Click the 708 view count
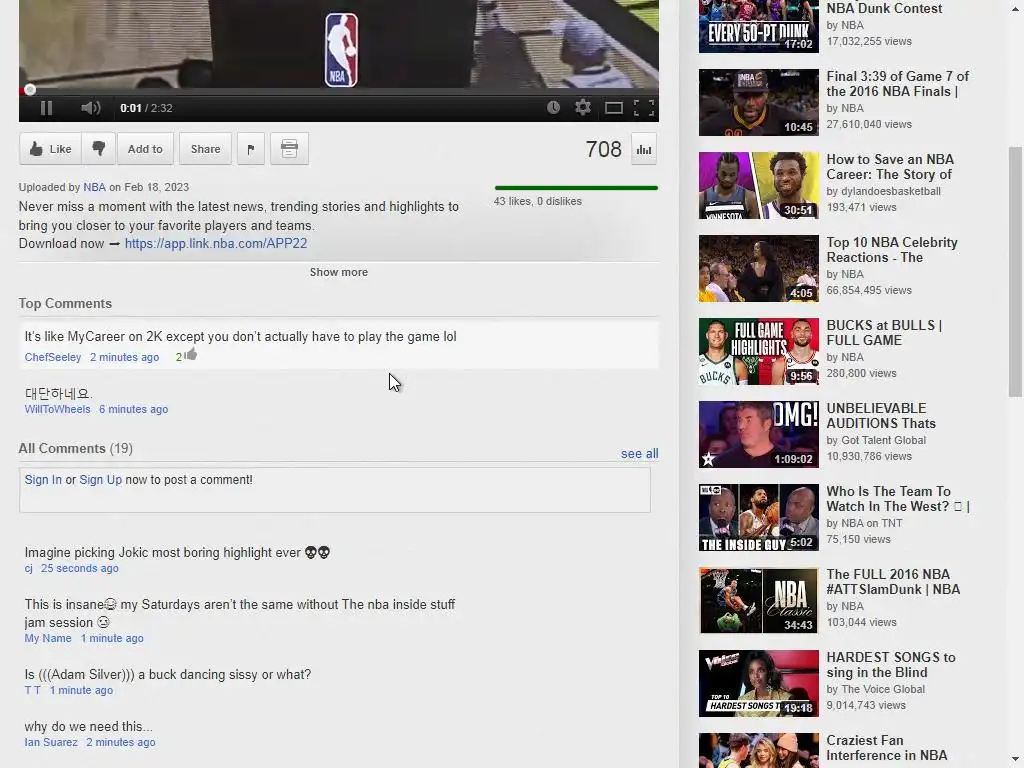This screenshot has width=1024, height=768. click(x=603, y=150)
